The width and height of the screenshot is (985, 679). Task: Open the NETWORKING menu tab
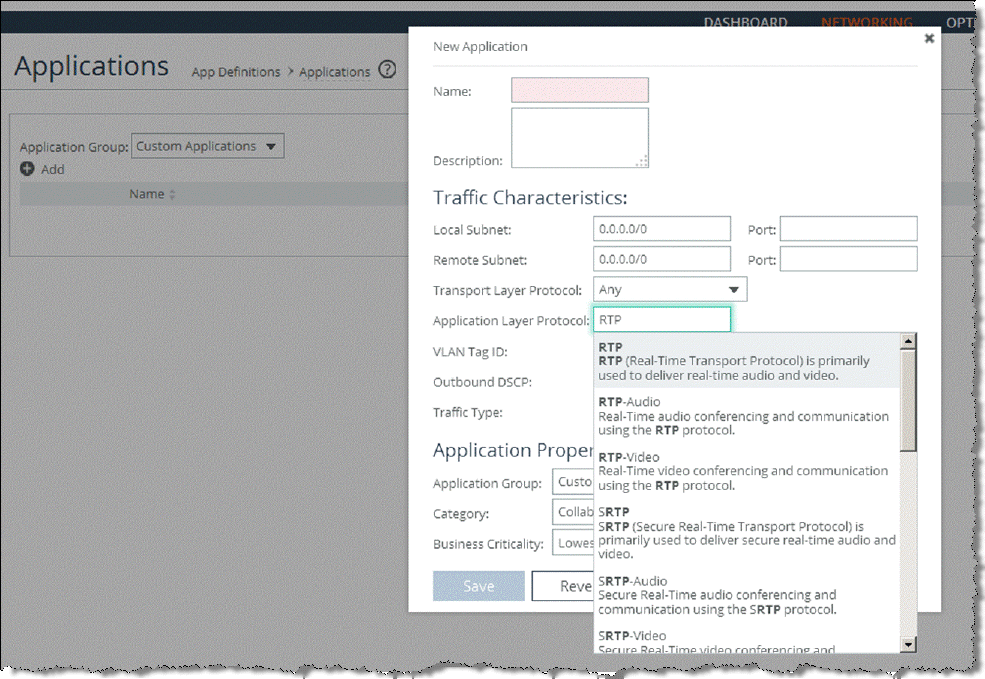tap(866, 22)
